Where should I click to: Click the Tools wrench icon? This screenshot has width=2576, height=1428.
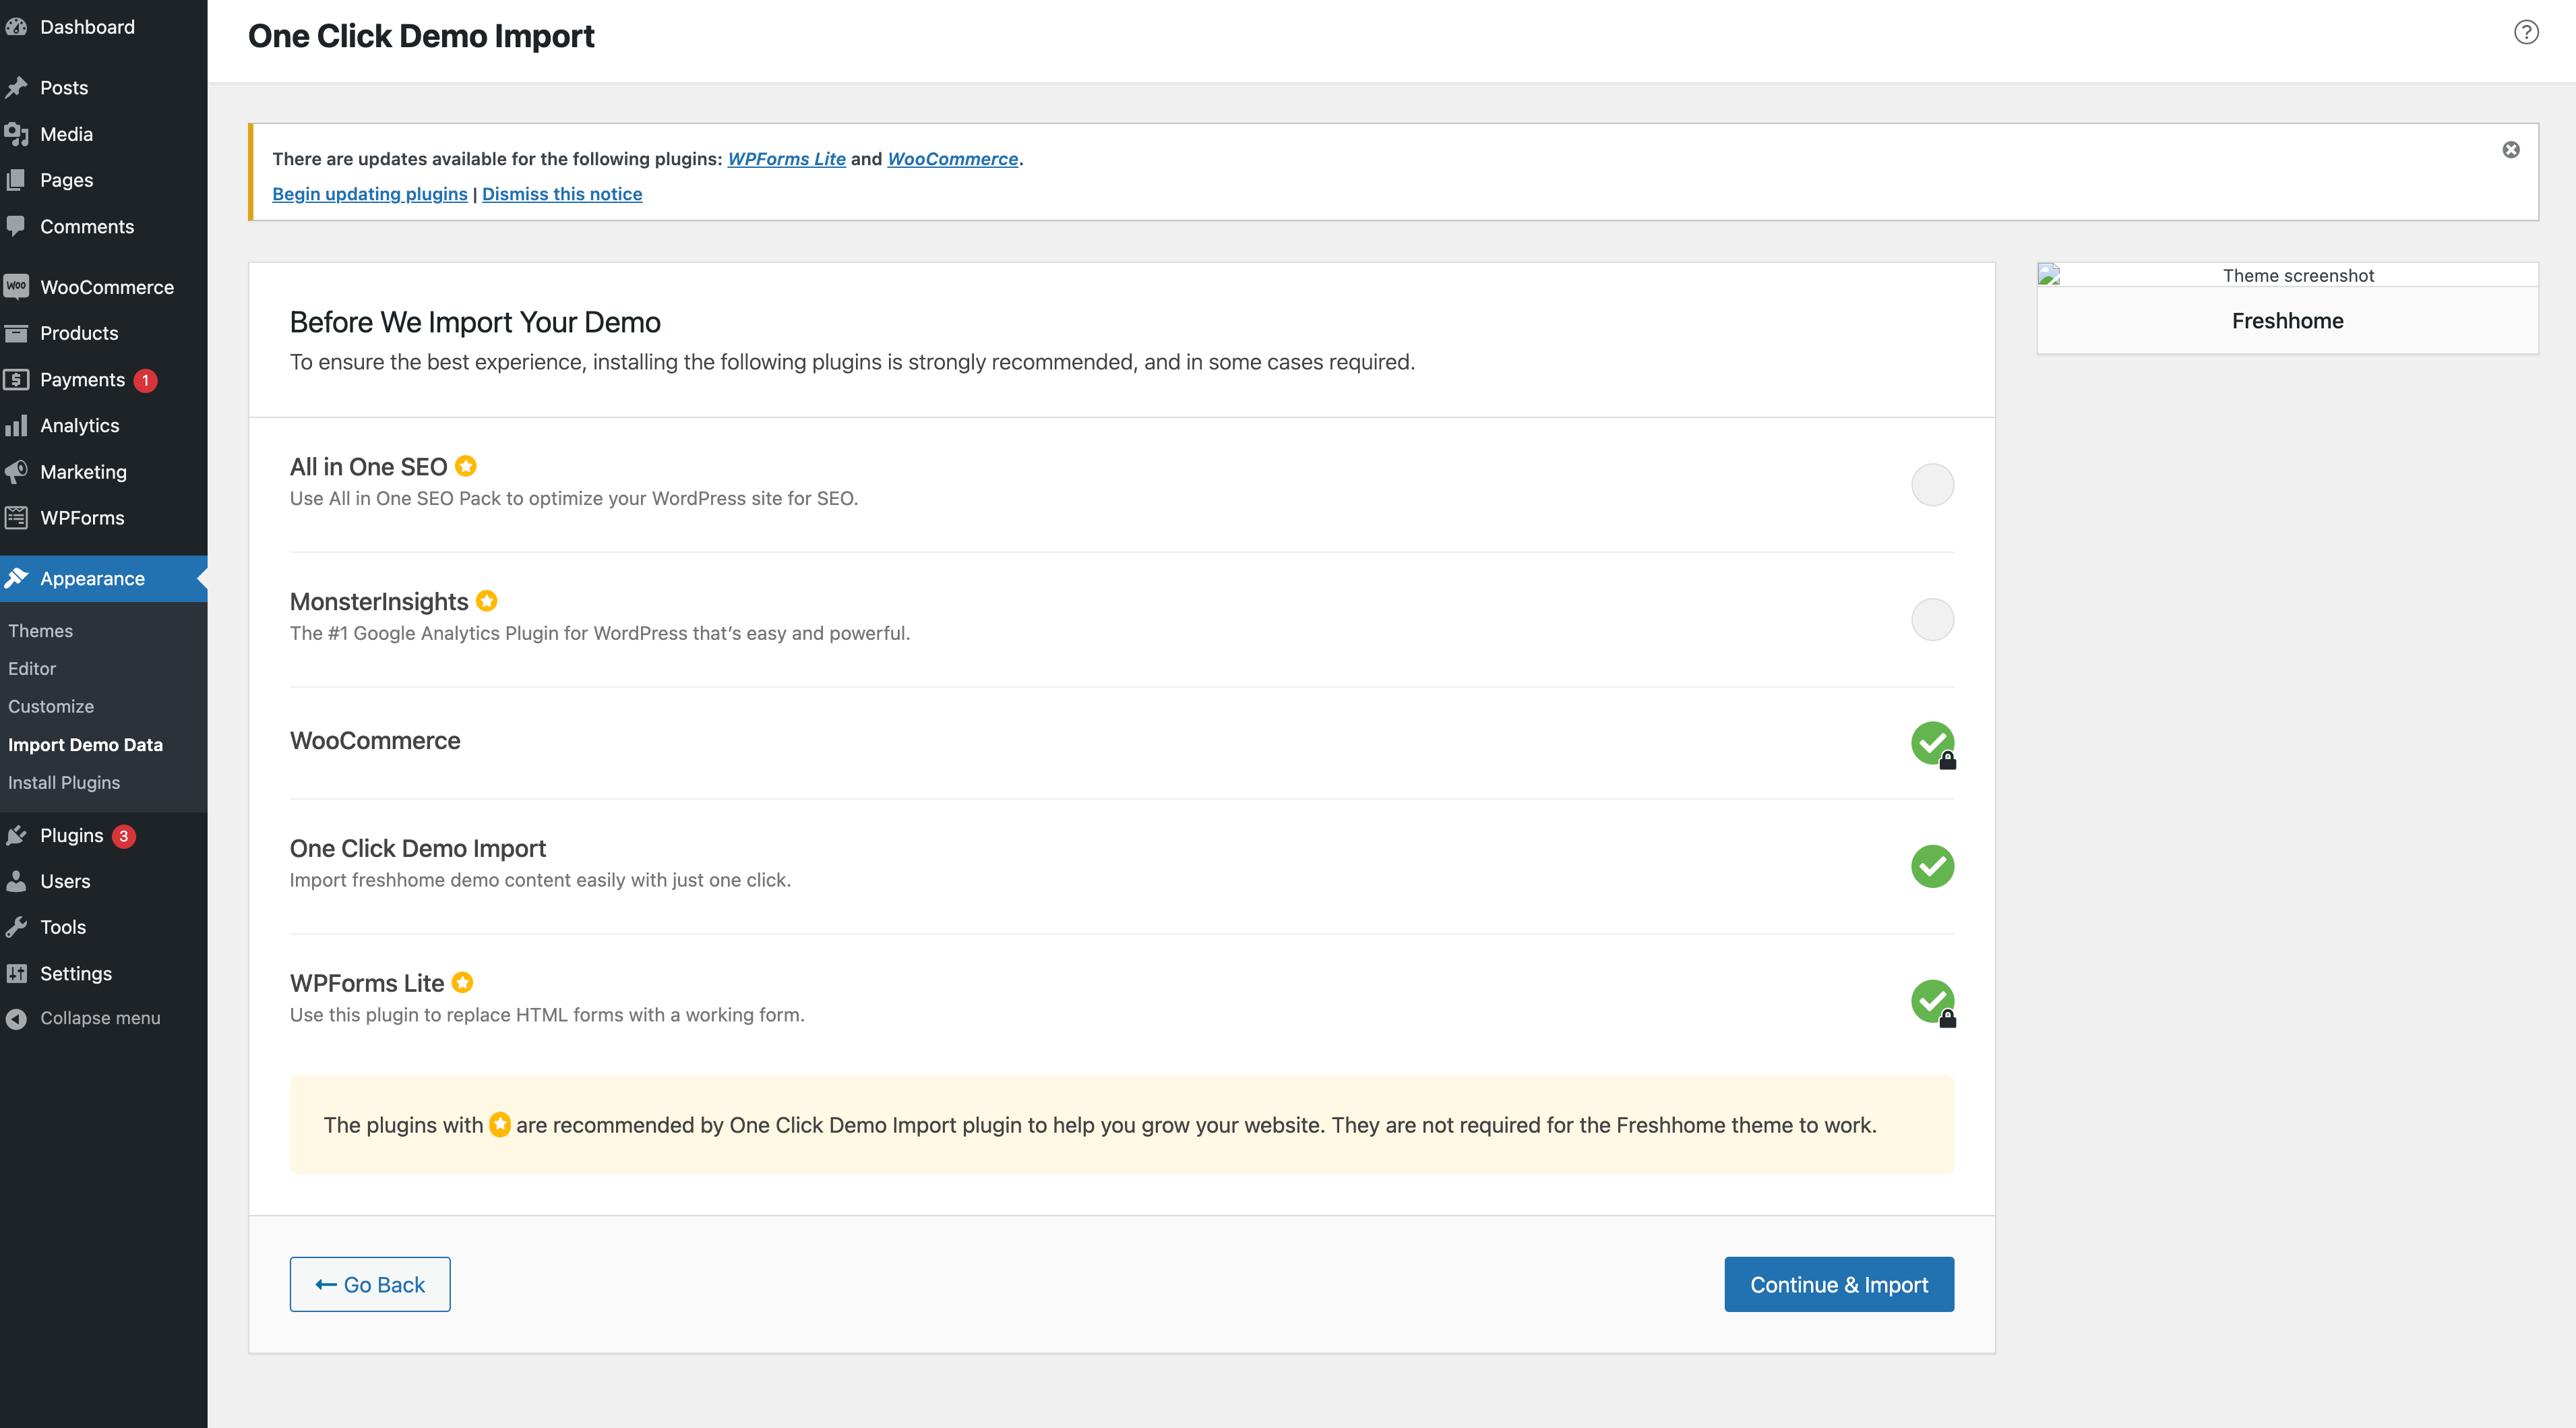[x=17, y=927]
